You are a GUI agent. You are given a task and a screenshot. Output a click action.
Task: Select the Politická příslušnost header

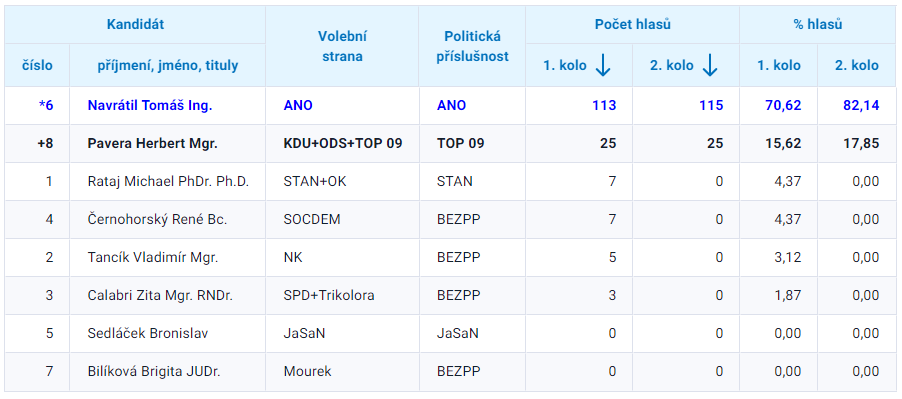pyautogui.click(x=472, y=47)
